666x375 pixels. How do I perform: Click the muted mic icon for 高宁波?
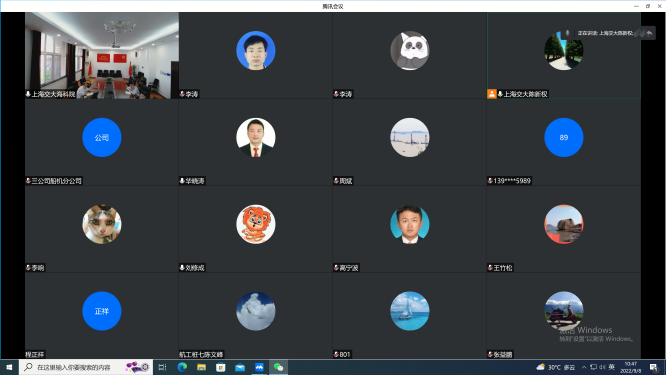point(336,268)
